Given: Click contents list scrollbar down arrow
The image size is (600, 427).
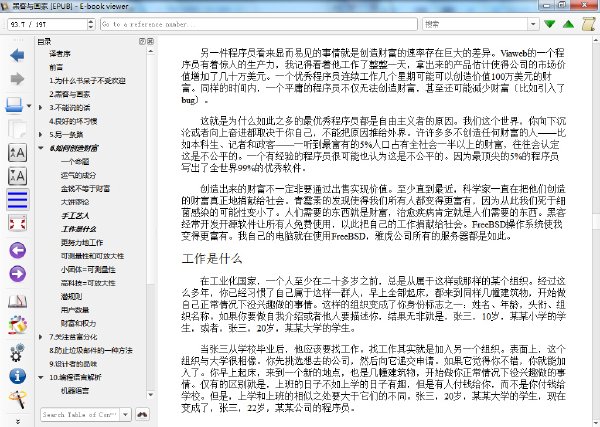Looking at the screenshot, I should coord(150,395).
